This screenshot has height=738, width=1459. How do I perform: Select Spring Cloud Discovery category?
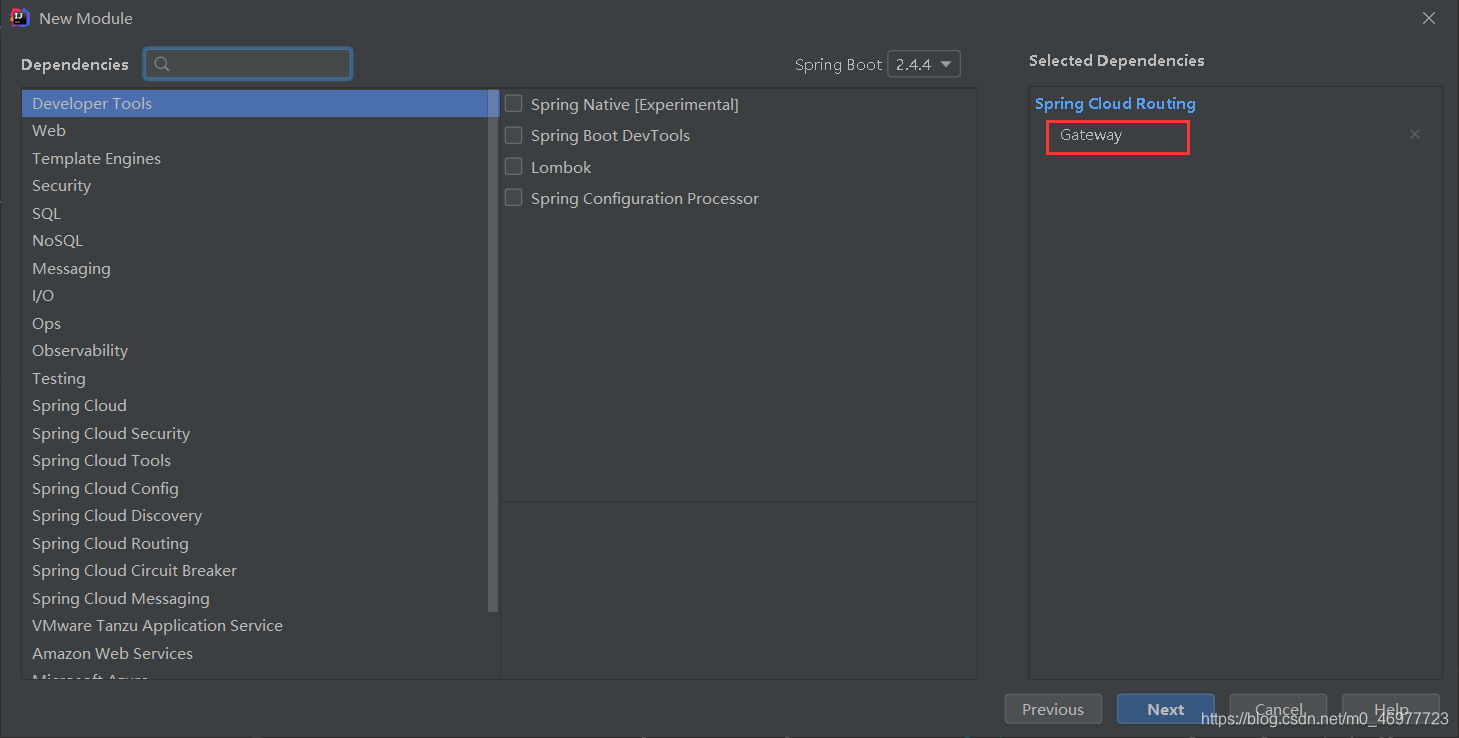point(255,516)
